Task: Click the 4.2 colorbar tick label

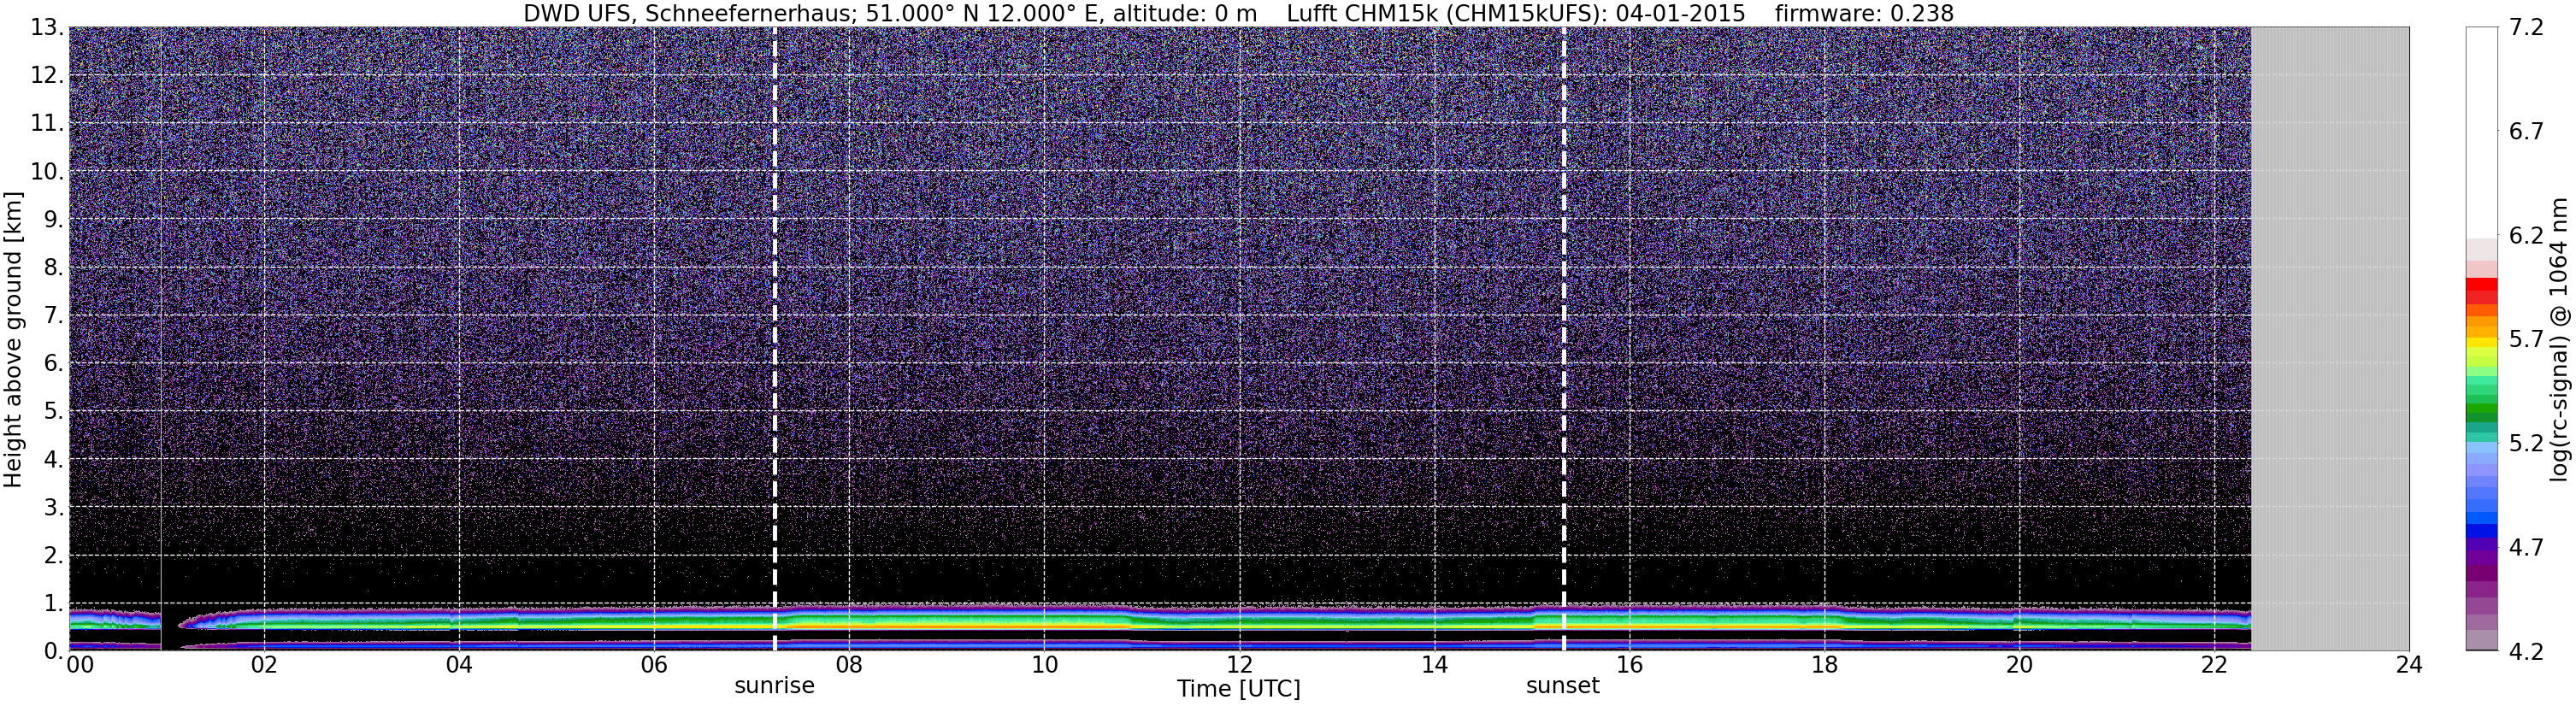Action: 2527,651
